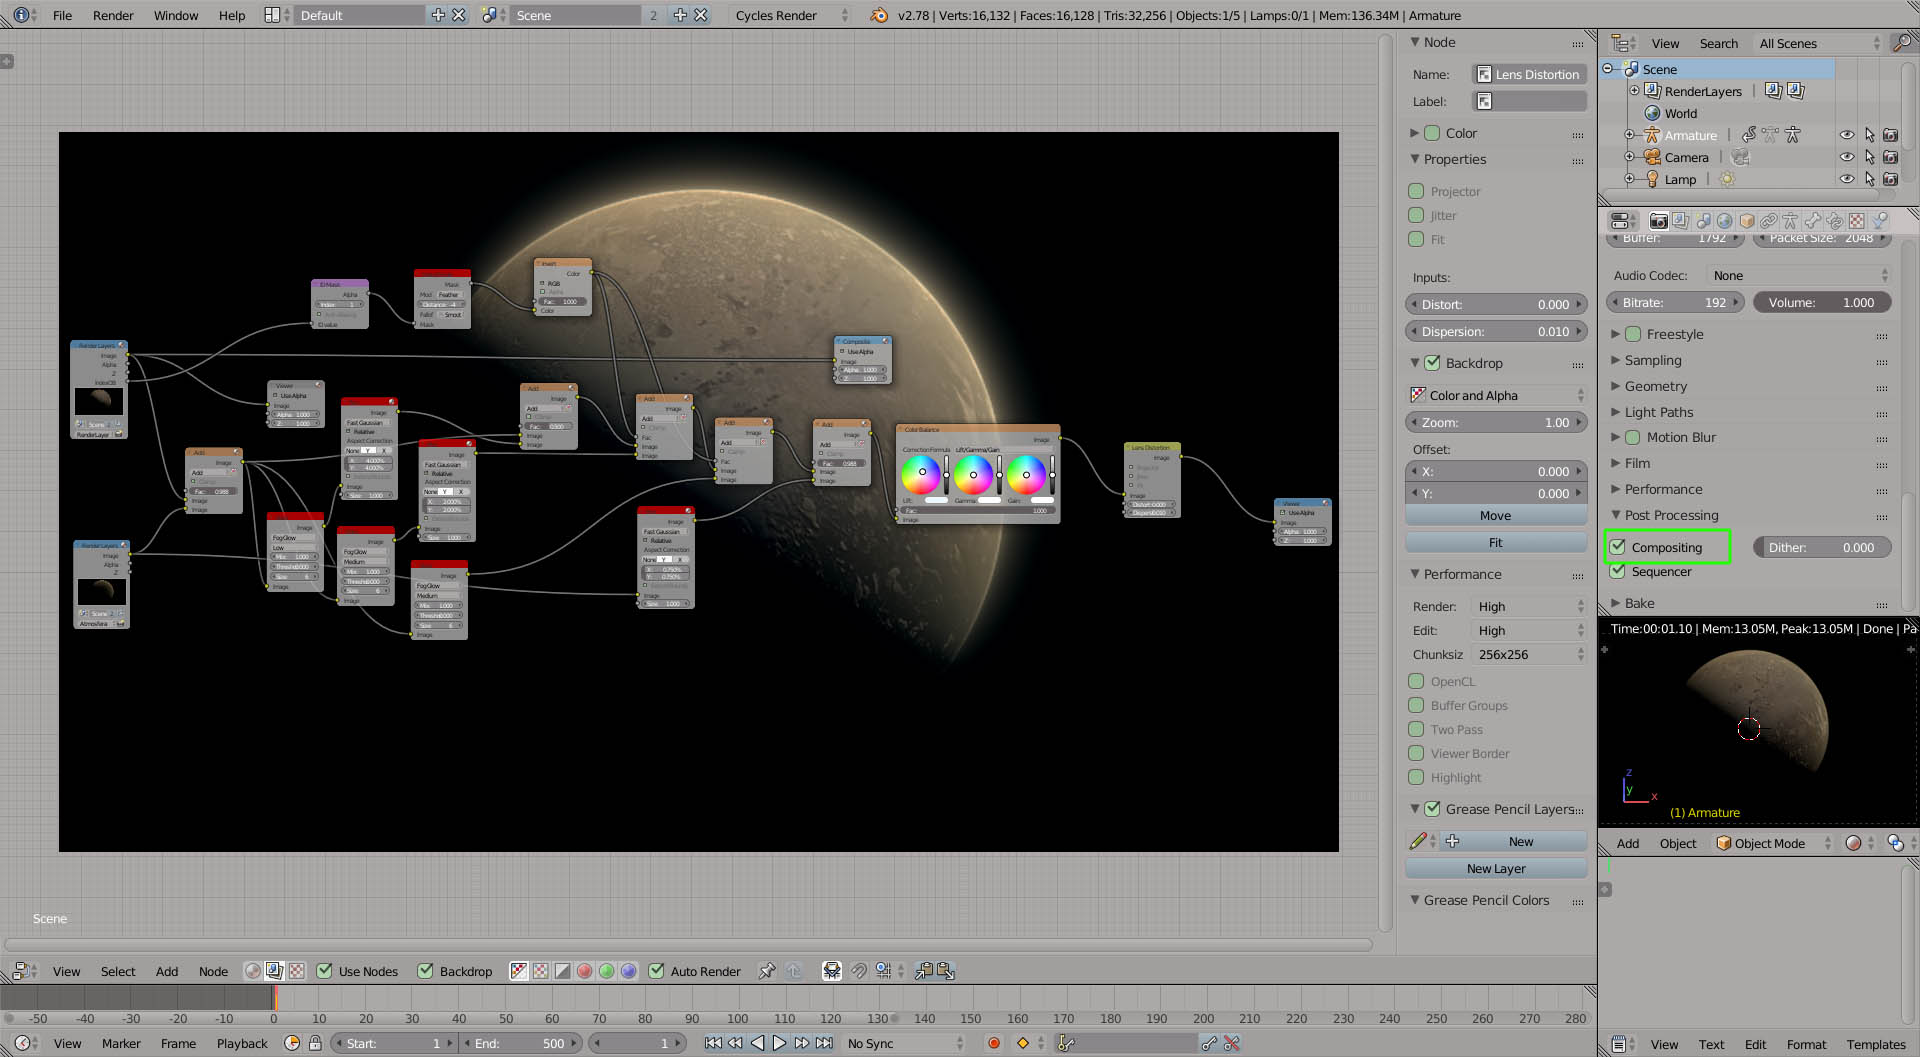
Task: Hide the Camera object via eye icon
Action: [x=1846, y=157]
